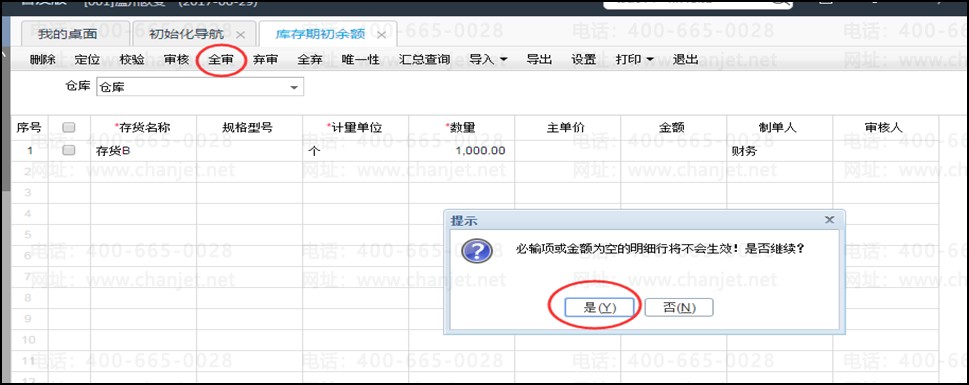
Task: Open 汇总查询 from the toolbar
Action: click(x=424, y=60)
